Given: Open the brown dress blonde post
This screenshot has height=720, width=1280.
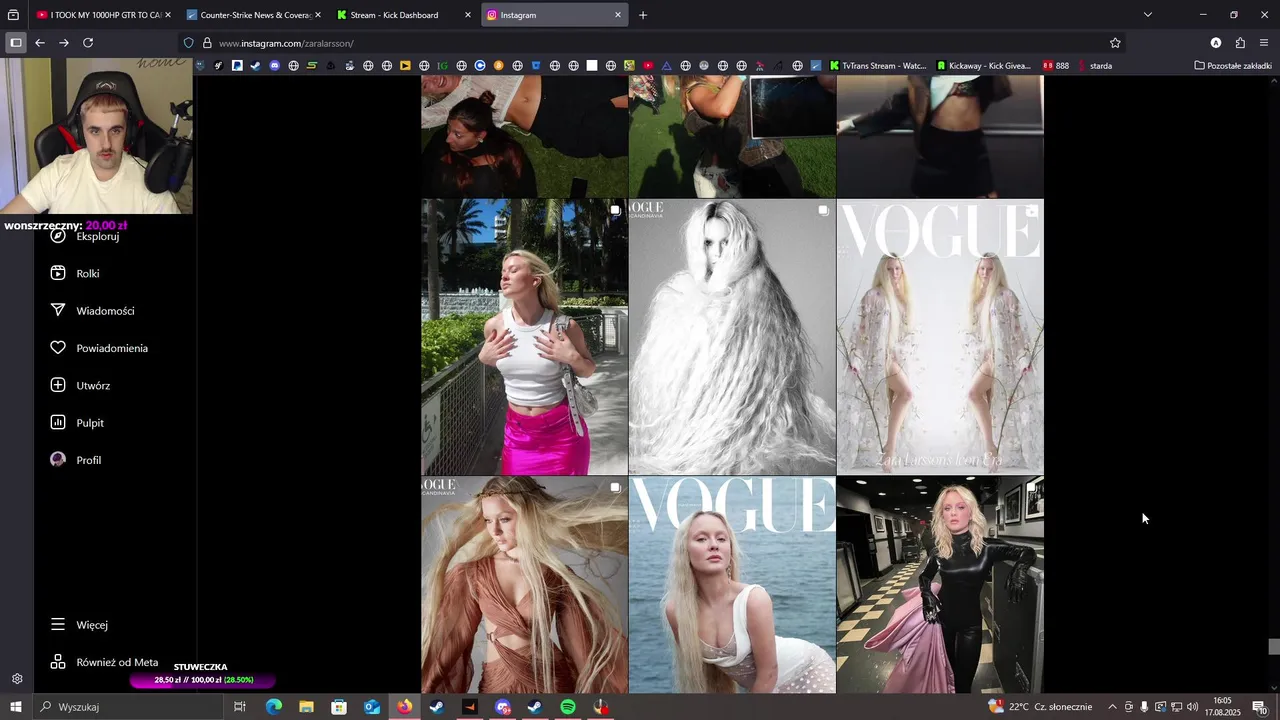Looking at the screenshot, I should pos(525,585).
